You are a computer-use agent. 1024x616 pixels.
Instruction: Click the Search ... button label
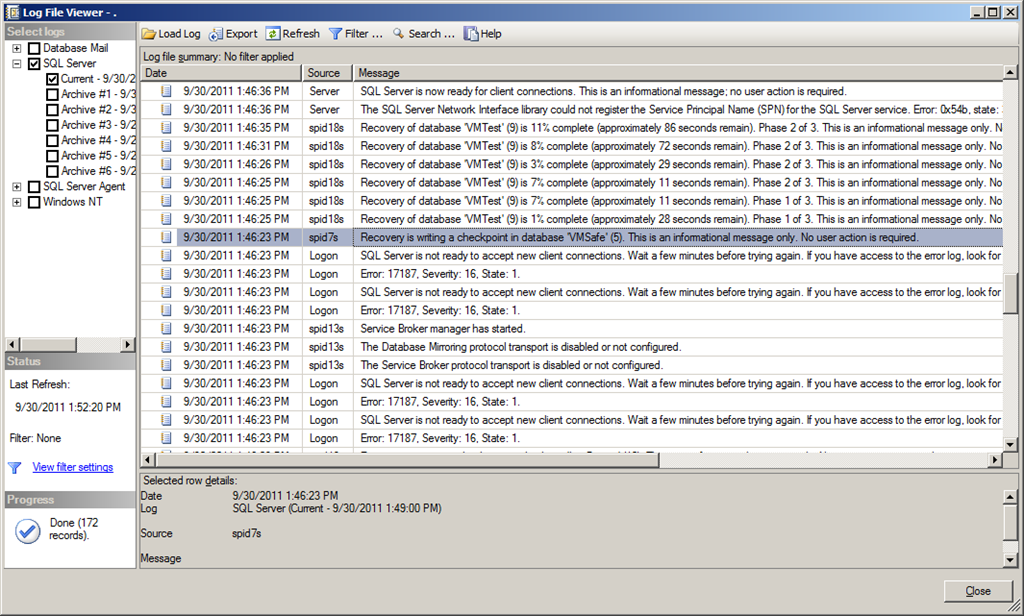(x=431, y=34)
